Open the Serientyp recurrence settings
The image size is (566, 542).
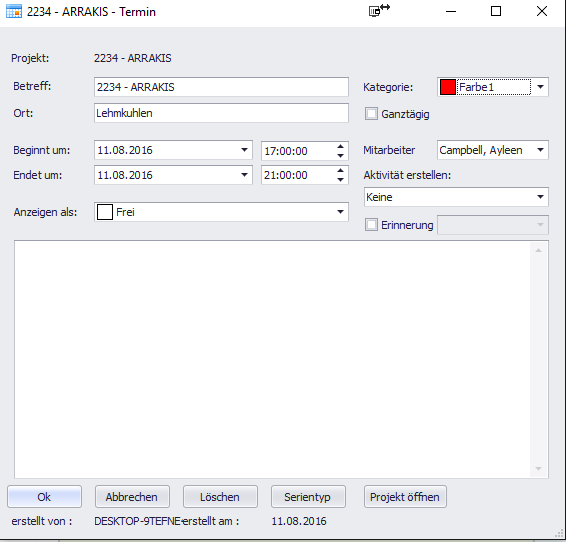[x=308, y=497]
